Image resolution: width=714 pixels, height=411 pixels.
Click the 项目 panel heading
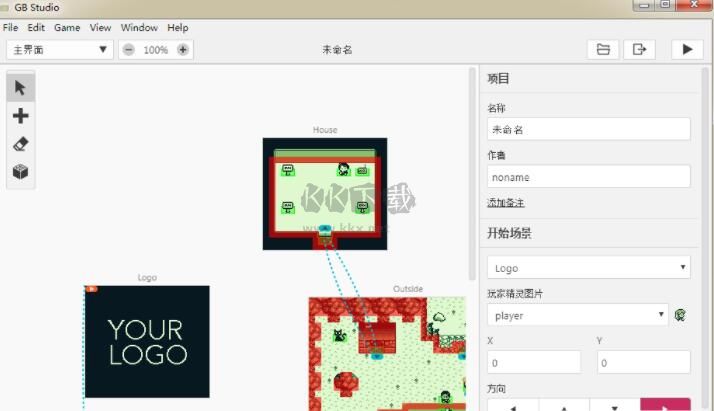click(x=498, y=78)
